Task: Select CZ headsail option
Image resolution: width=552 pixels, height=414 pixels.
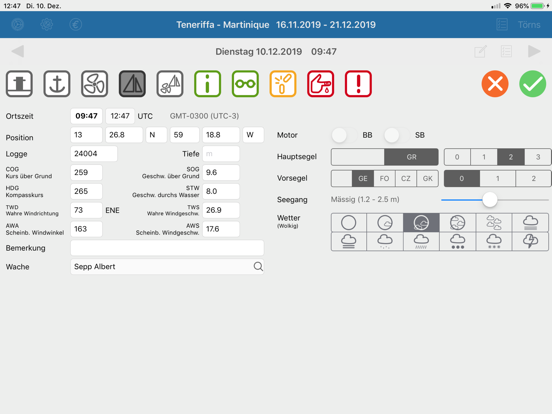Action: point(406,178)
